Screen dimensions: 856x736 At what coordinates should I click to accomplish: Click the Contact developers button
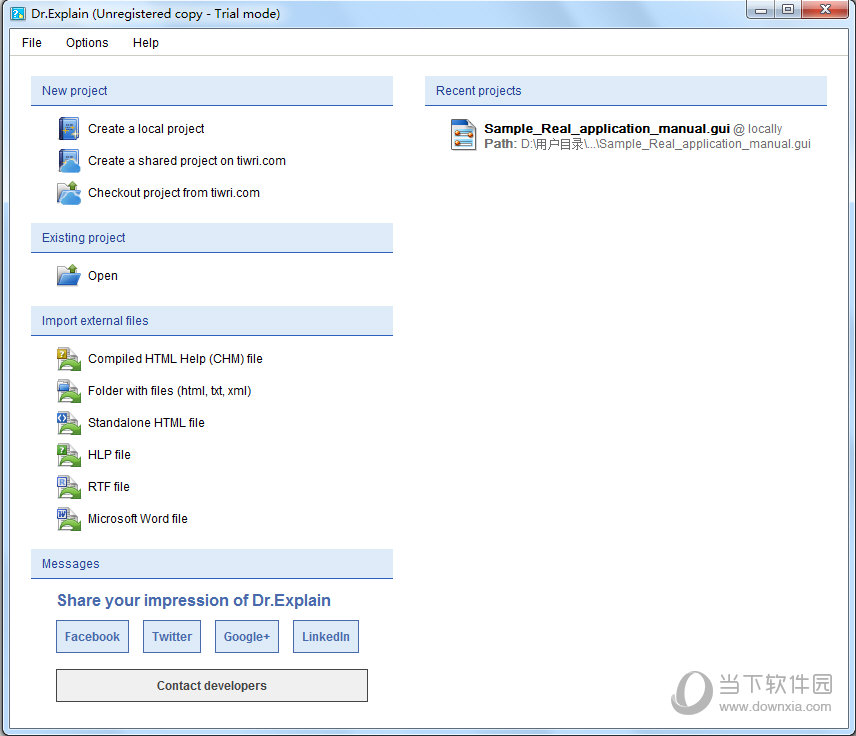(212, 686)
